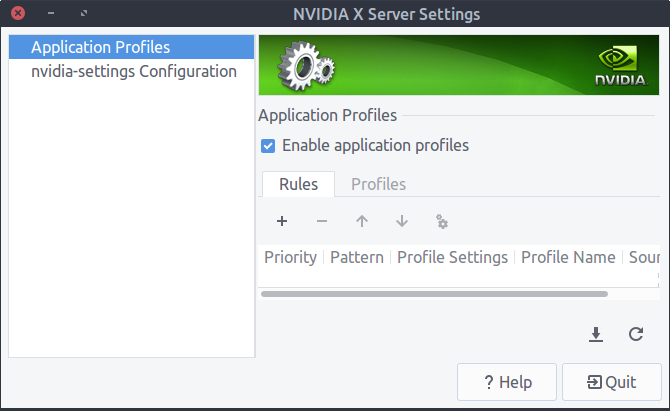Maximize the NVIDIA settings window
Viewport: 670px width, 411px height.
tap(84, 13)
